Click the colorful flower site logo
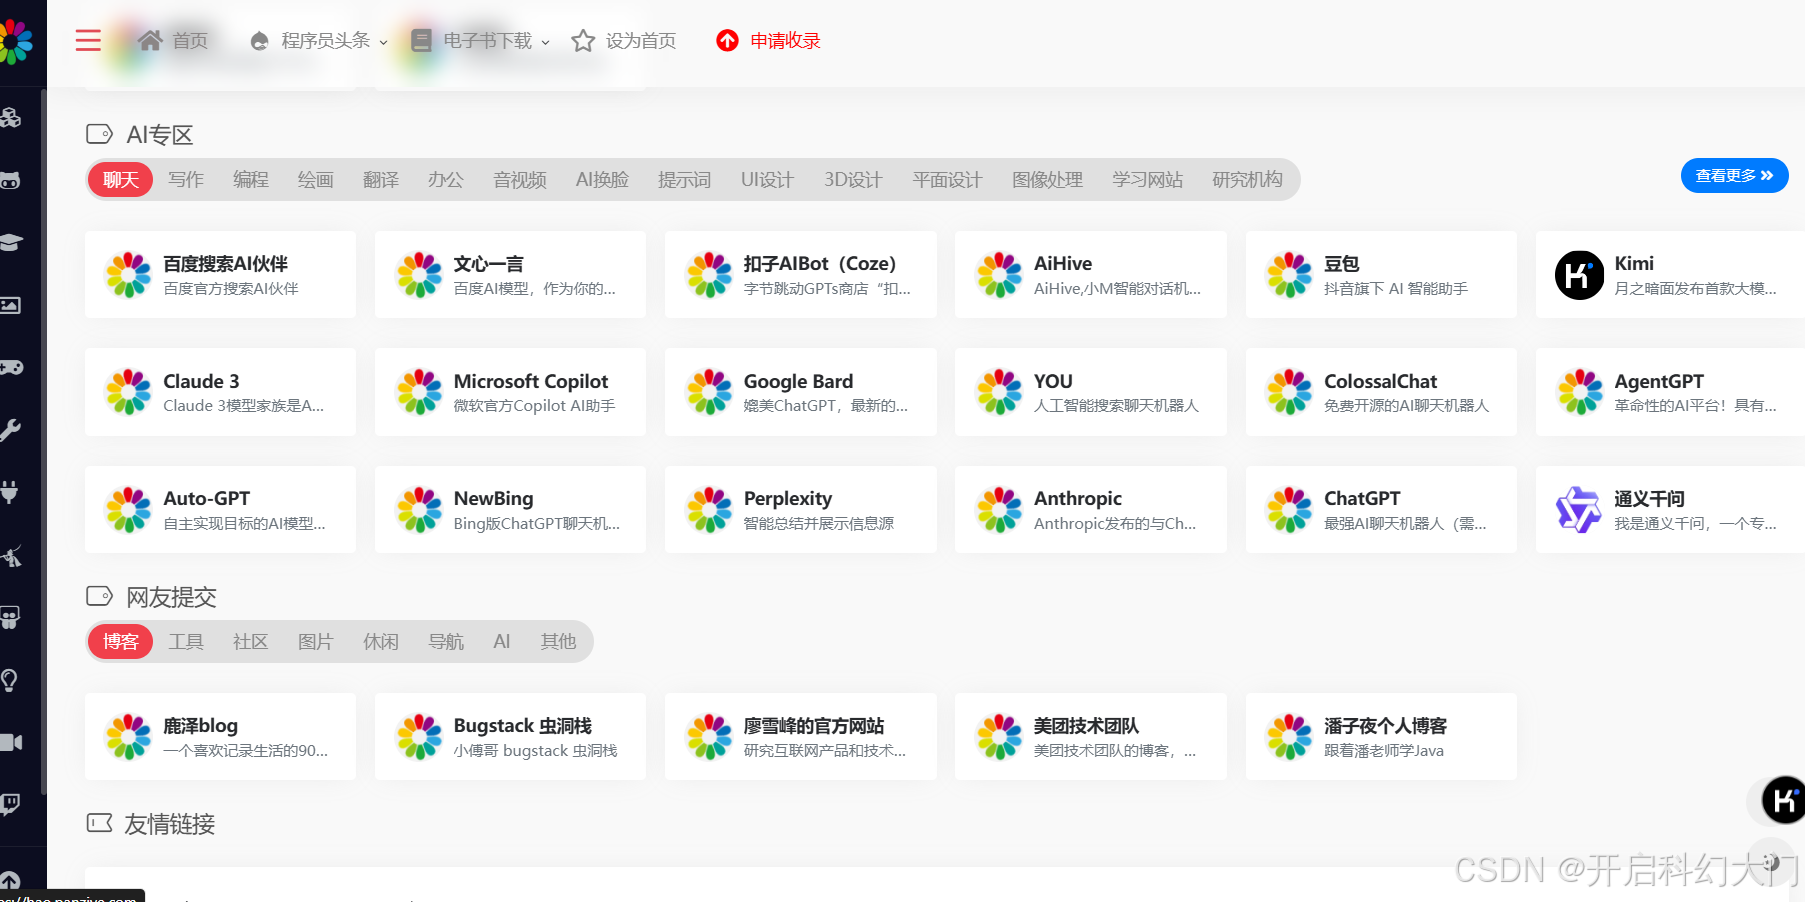Viewport: 1805px width, 902px height. coord(14,42)
